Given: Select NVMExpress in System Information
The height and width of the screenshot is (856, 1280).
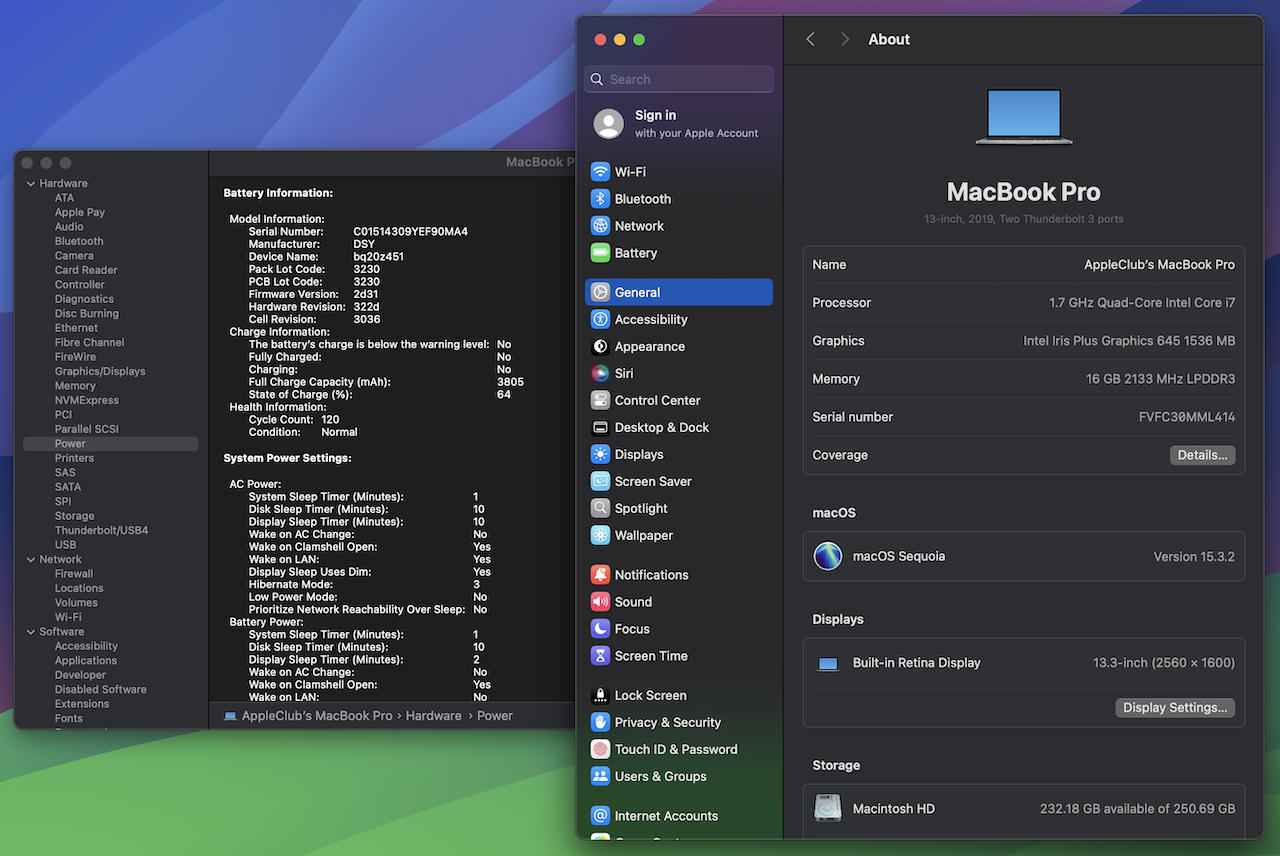Looking at the screenshot, I should (87, 400).
